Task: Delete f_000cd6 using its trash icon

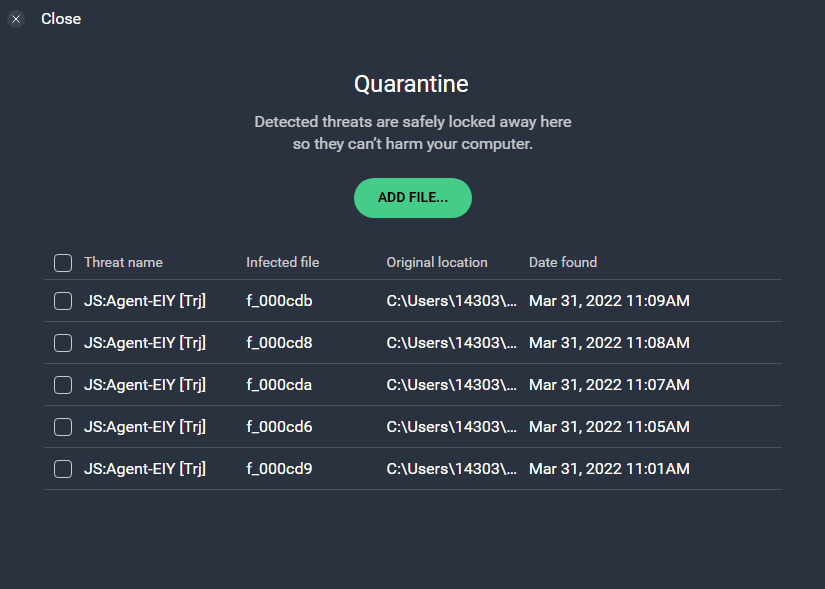Action: click(765, 427)
